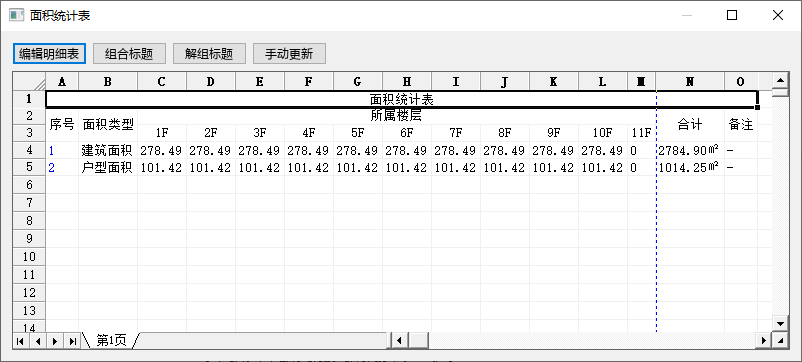
Task: Select row 4 header
Action: click(29, 150)
